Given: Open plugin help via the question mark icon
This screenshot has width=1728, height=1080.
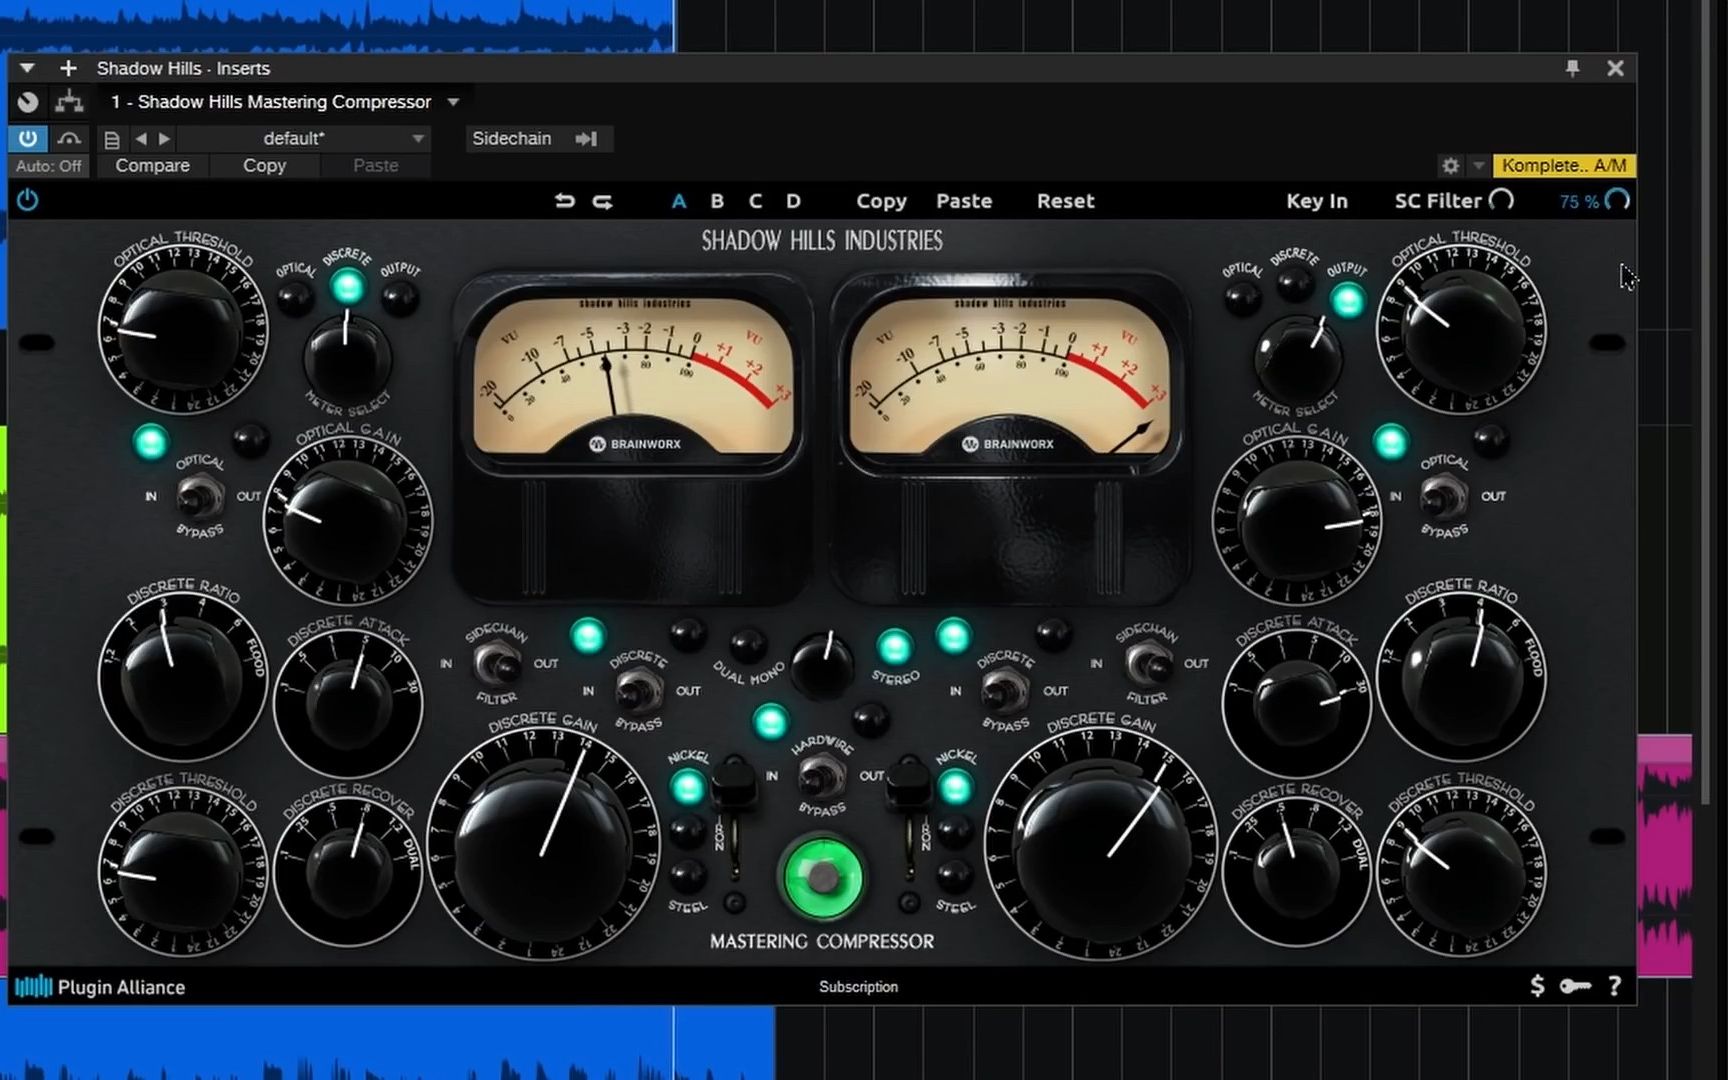Looking at the screenshot, I should coord(1615,986).
